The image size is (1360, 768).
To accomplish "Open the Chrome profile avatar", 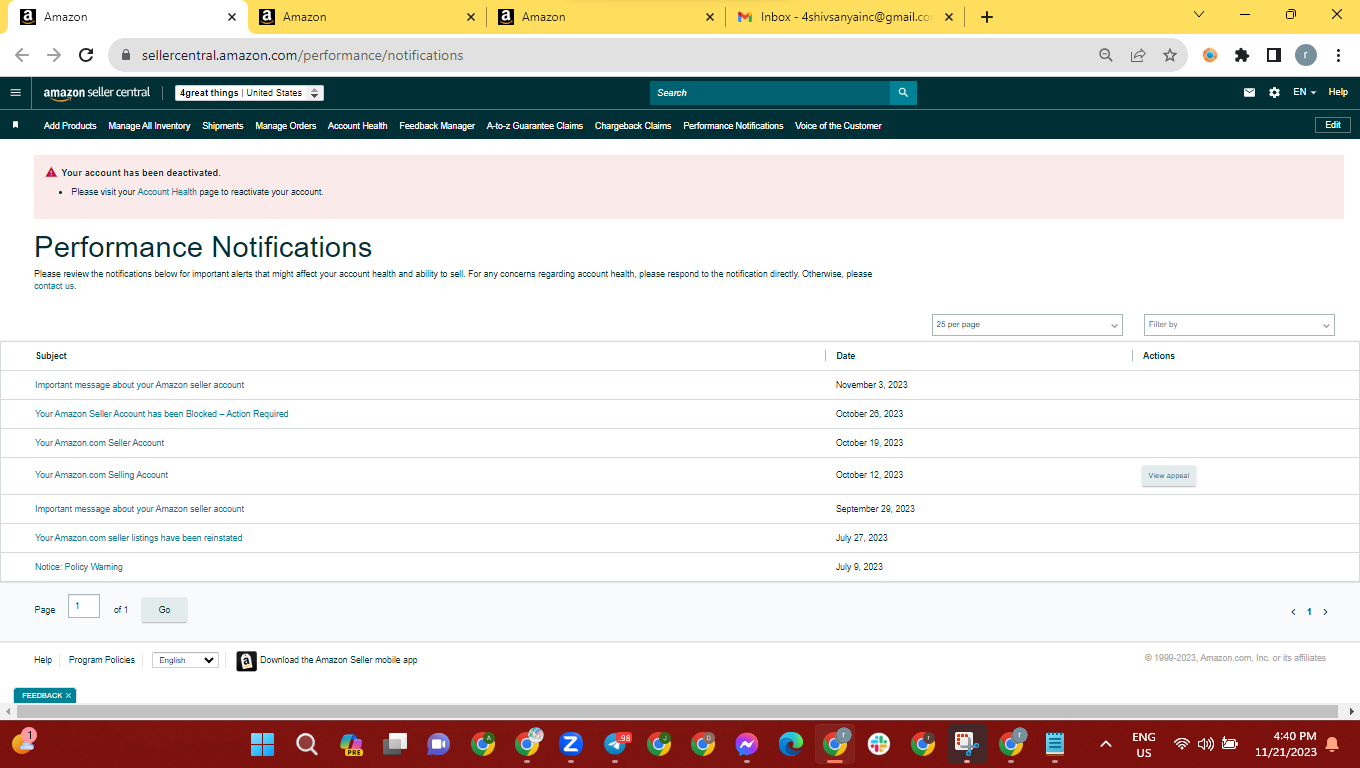I will [x=1306, y=56].
